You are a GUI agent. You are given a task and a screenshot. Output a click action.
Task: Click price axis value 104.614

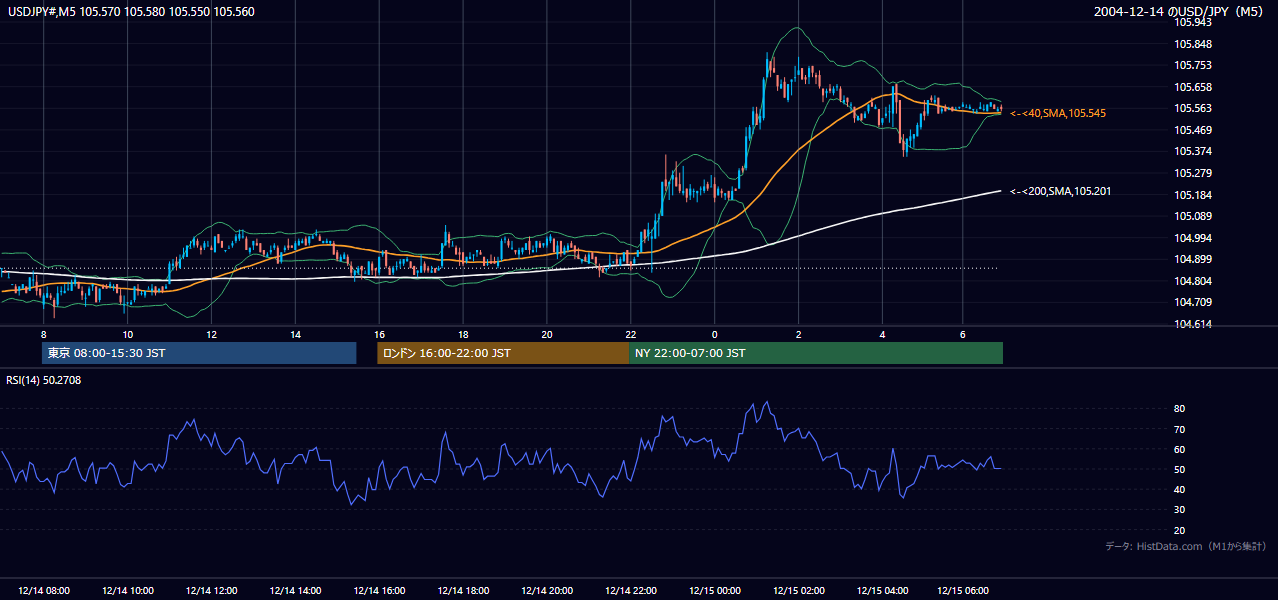tap(1192, 324)
